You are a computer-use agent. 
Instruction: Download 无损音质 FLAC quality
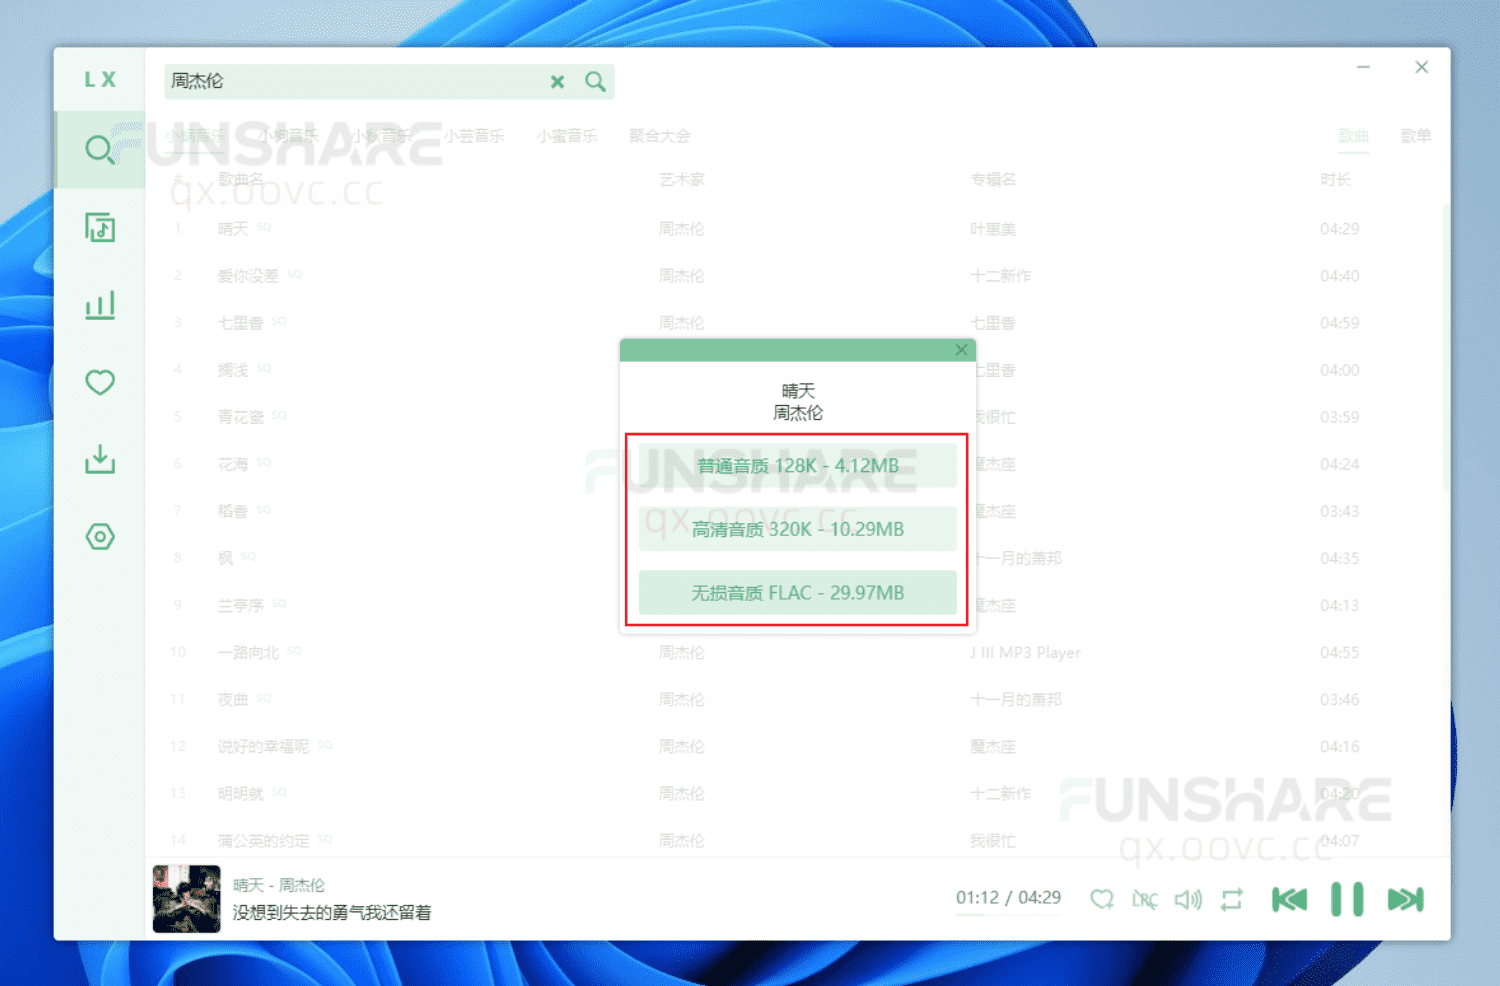pos(797,592)
